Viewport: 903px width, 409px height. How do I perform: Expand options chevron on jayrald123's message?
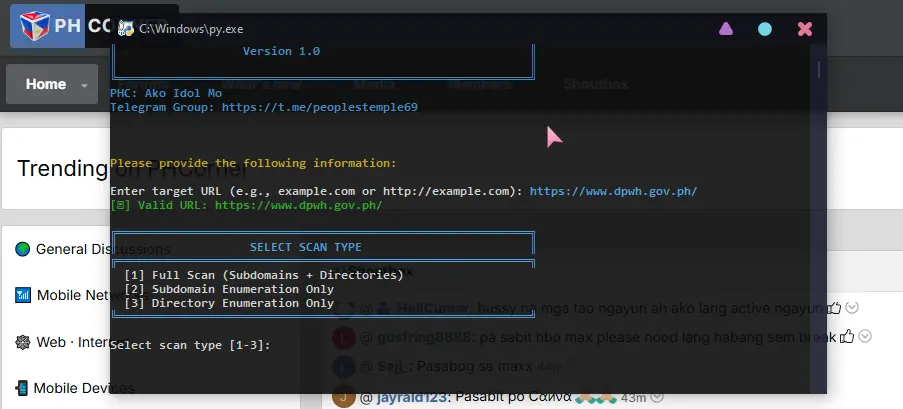pyautogui.click(x=657, y=397)
